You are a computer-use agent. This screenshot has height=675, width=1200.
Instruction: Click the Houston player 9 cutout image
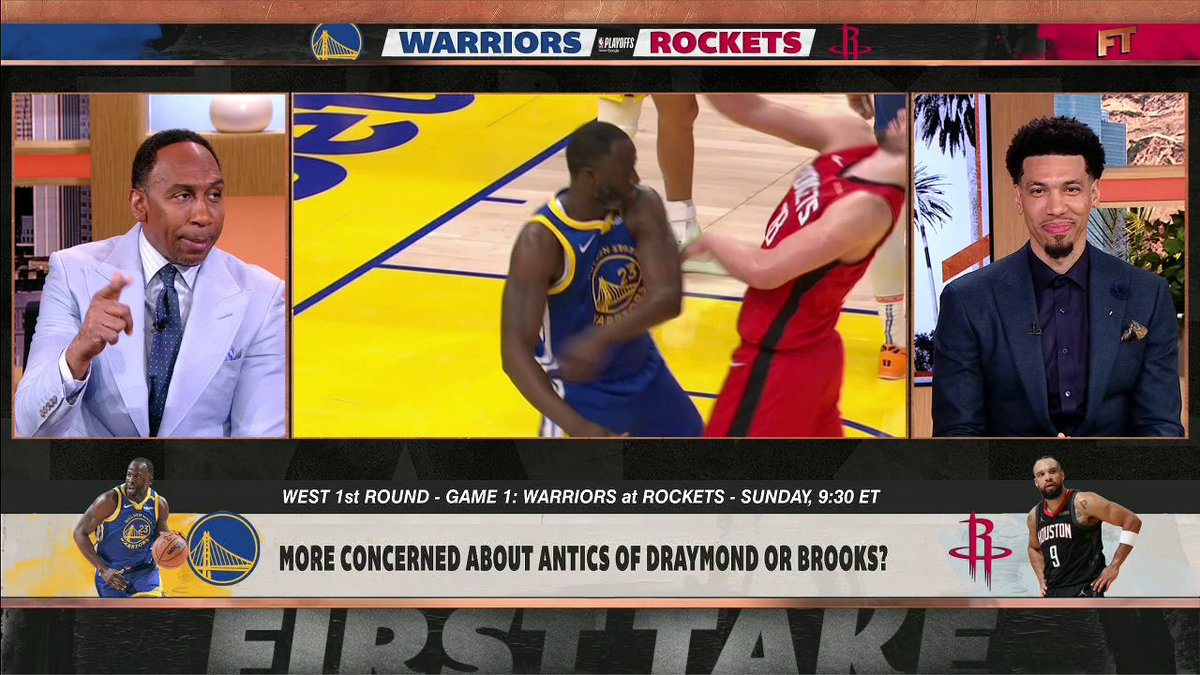pyautogui.click(x=1083, y=527)
